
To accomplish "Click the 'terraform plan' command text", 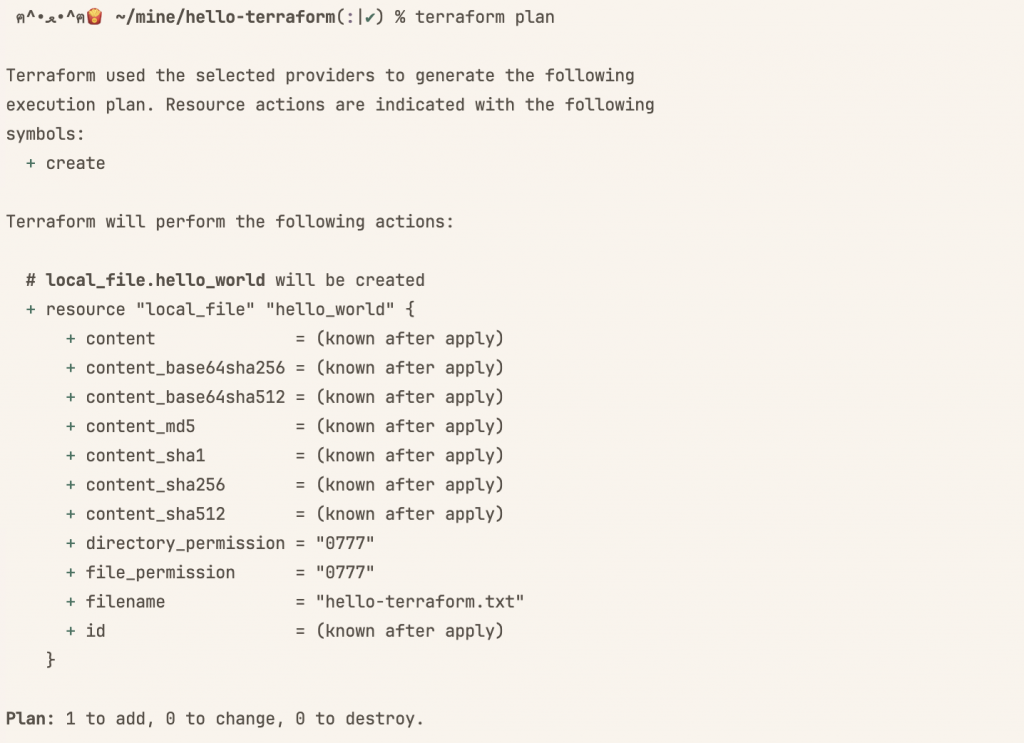I will click(485, 17).
